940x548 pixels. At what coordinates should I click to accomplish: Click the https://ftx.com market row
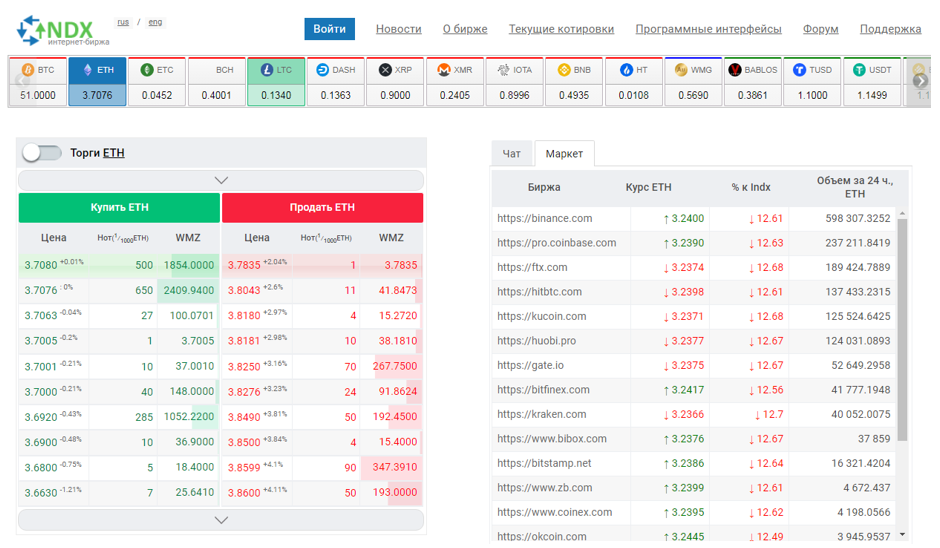694,267
